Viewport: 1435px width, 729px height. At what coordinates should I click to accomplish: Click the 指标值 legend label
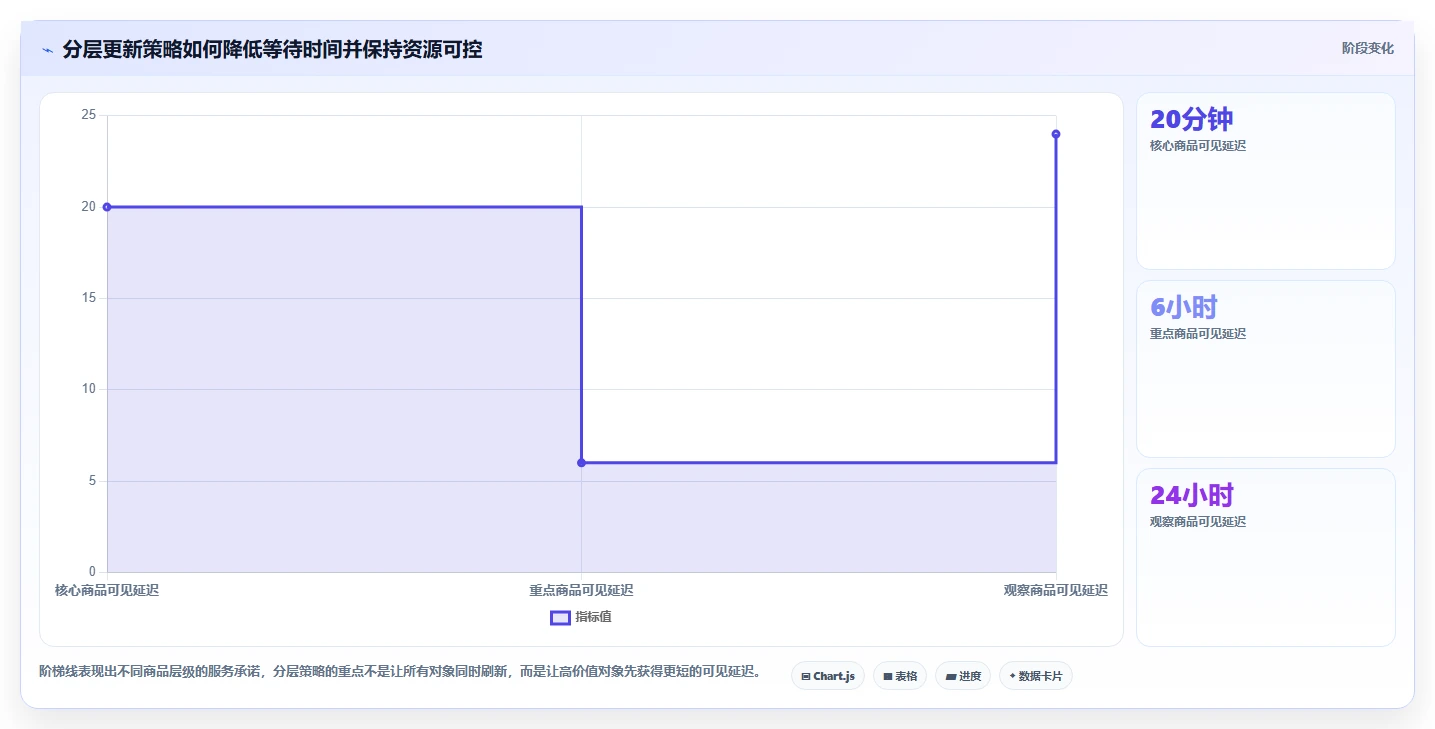tap(593, 617)
